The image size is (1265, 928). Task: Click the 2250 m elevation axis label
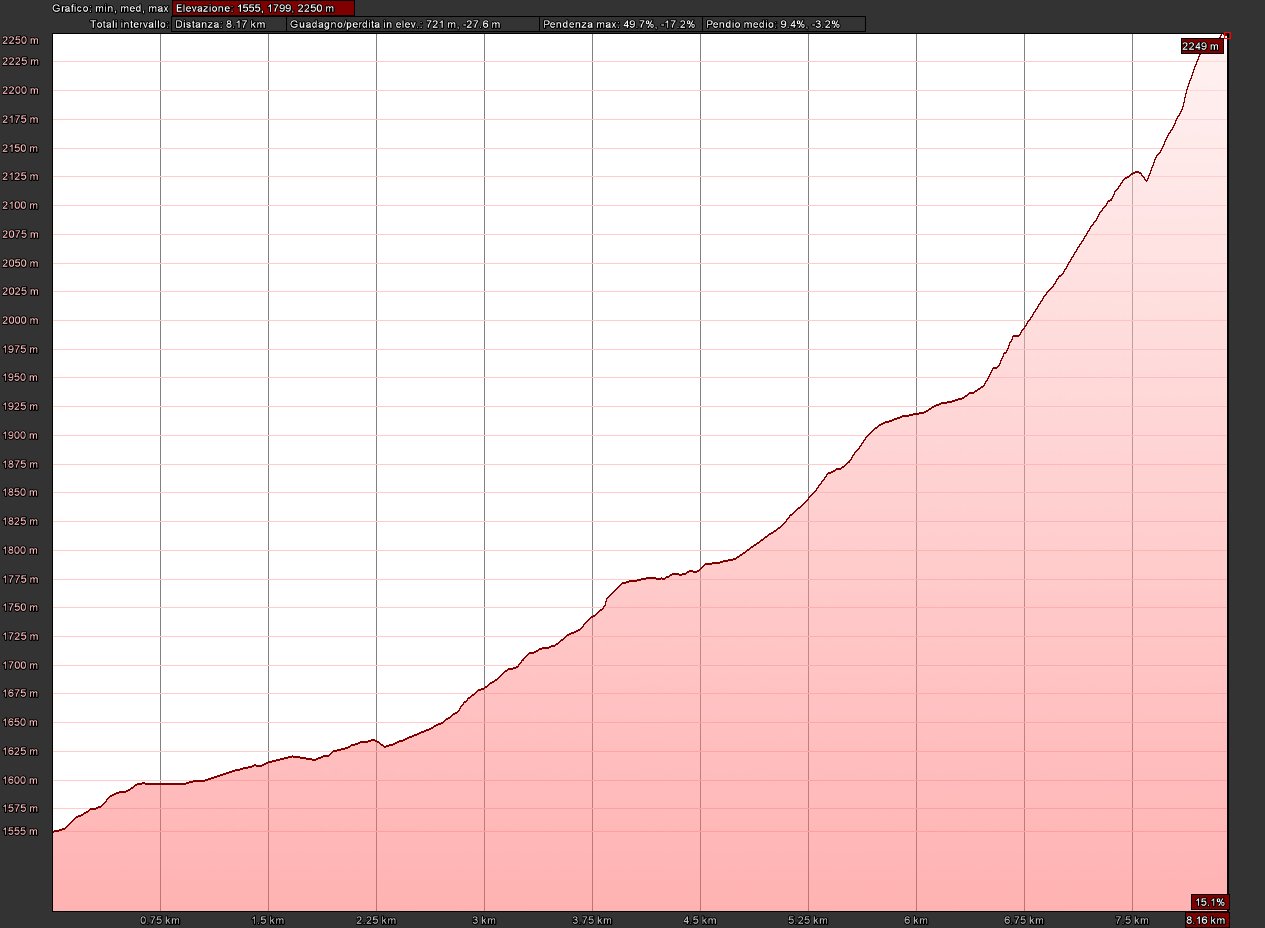[20, 40]
